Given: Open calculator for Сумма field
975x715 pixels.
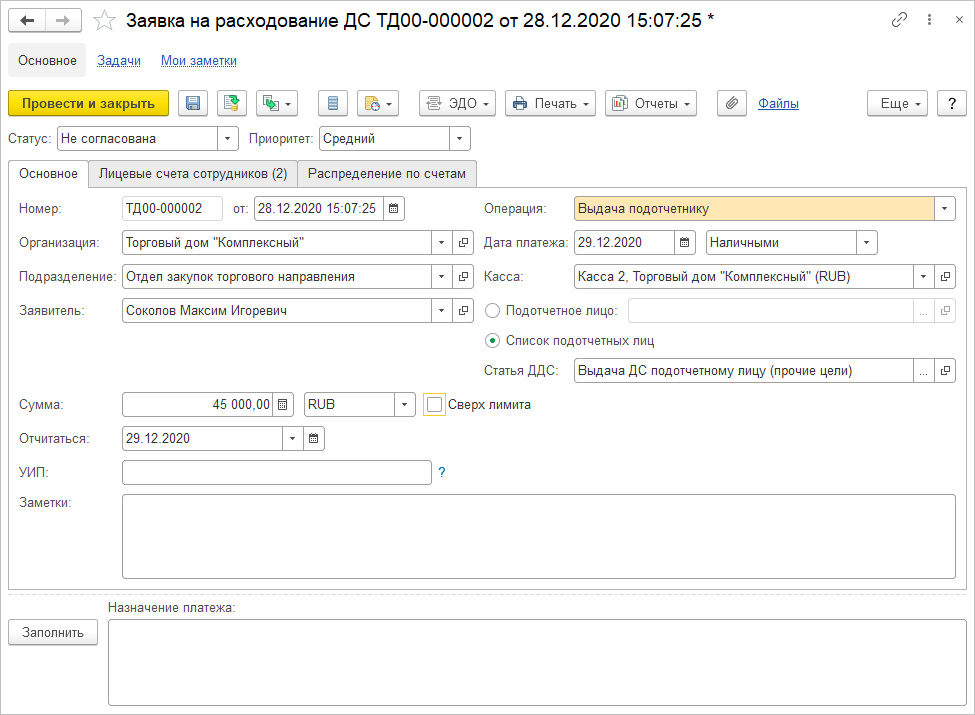Looking at the screenshot, I should pyautogui.click(x=282, y=405).
